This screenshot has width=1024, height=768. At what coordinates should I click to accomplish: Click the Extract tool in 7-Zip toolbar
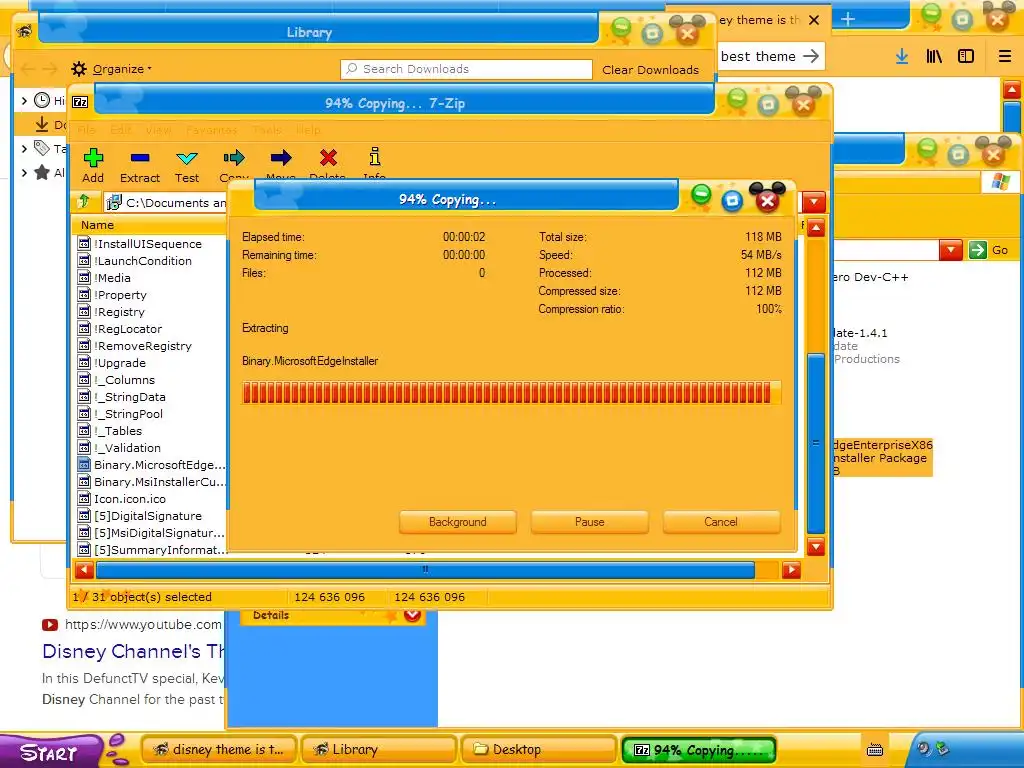(x=140, y=165)
